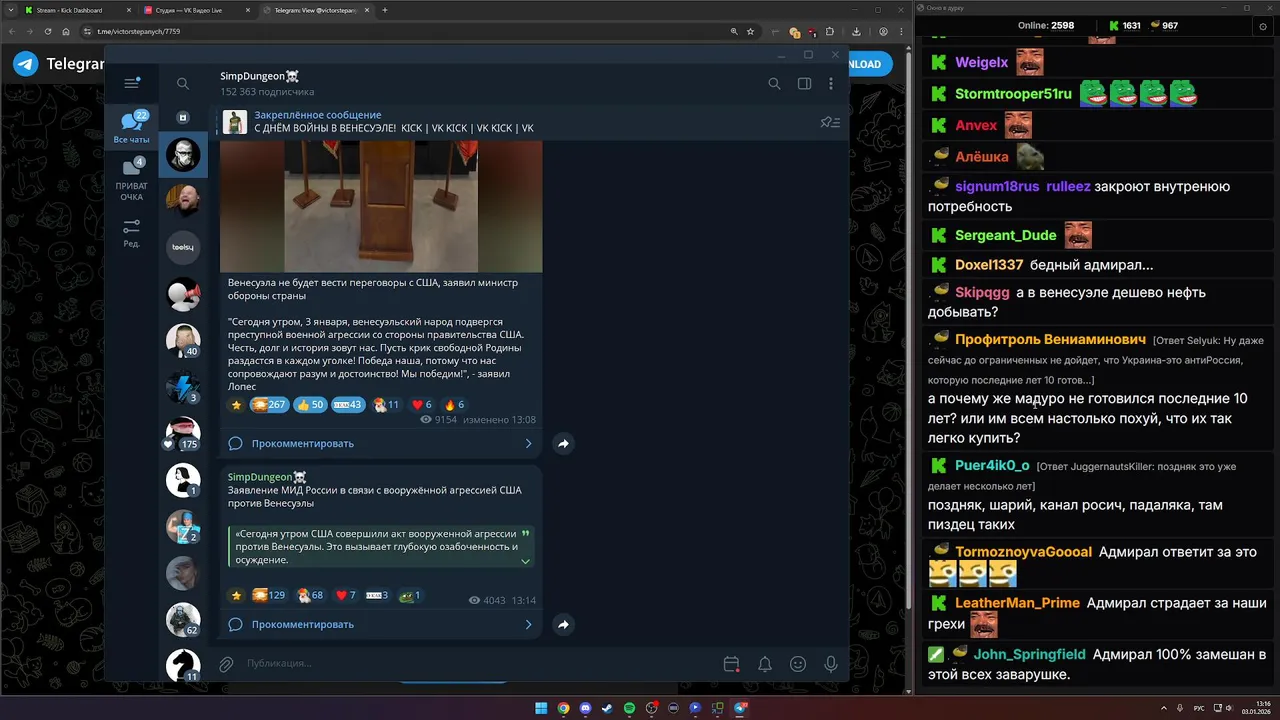Open chat with the 40 unread badge
This screenshot has height=720, width=1280.
tap(183, 341)
